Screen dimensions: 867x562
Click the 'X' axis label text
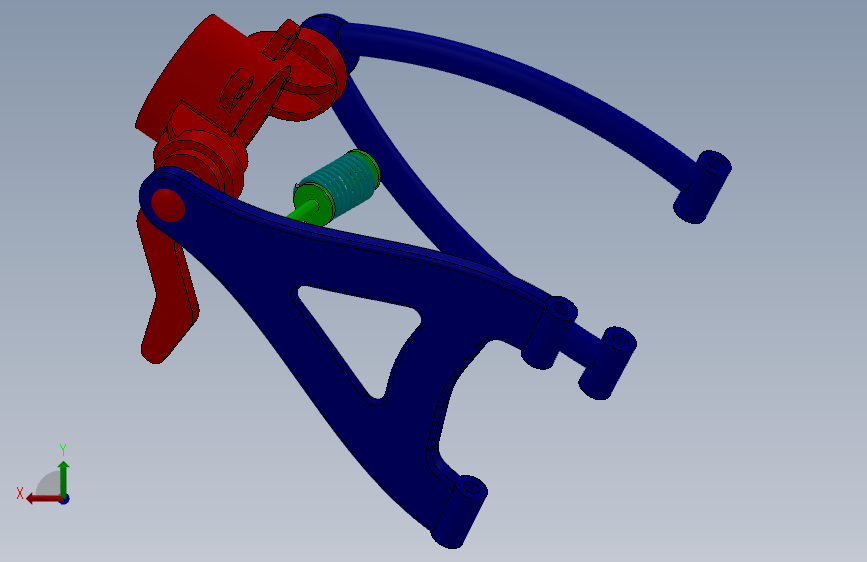[x=20, y=493]
